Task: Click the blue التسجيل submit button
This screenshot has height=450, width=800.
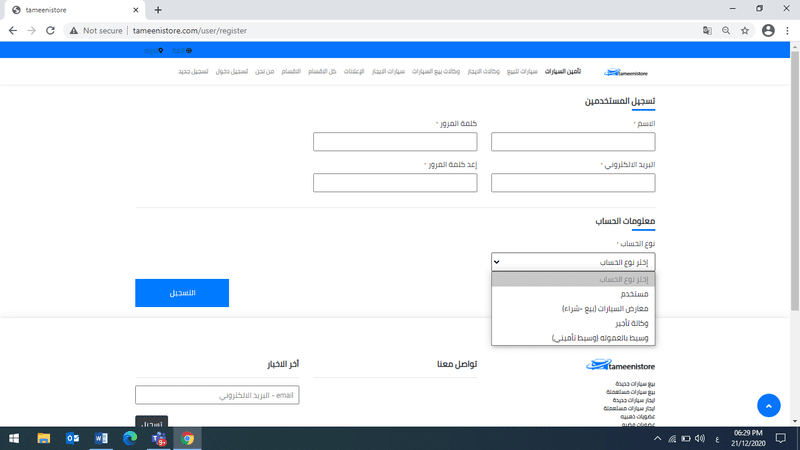Action: 182,293
